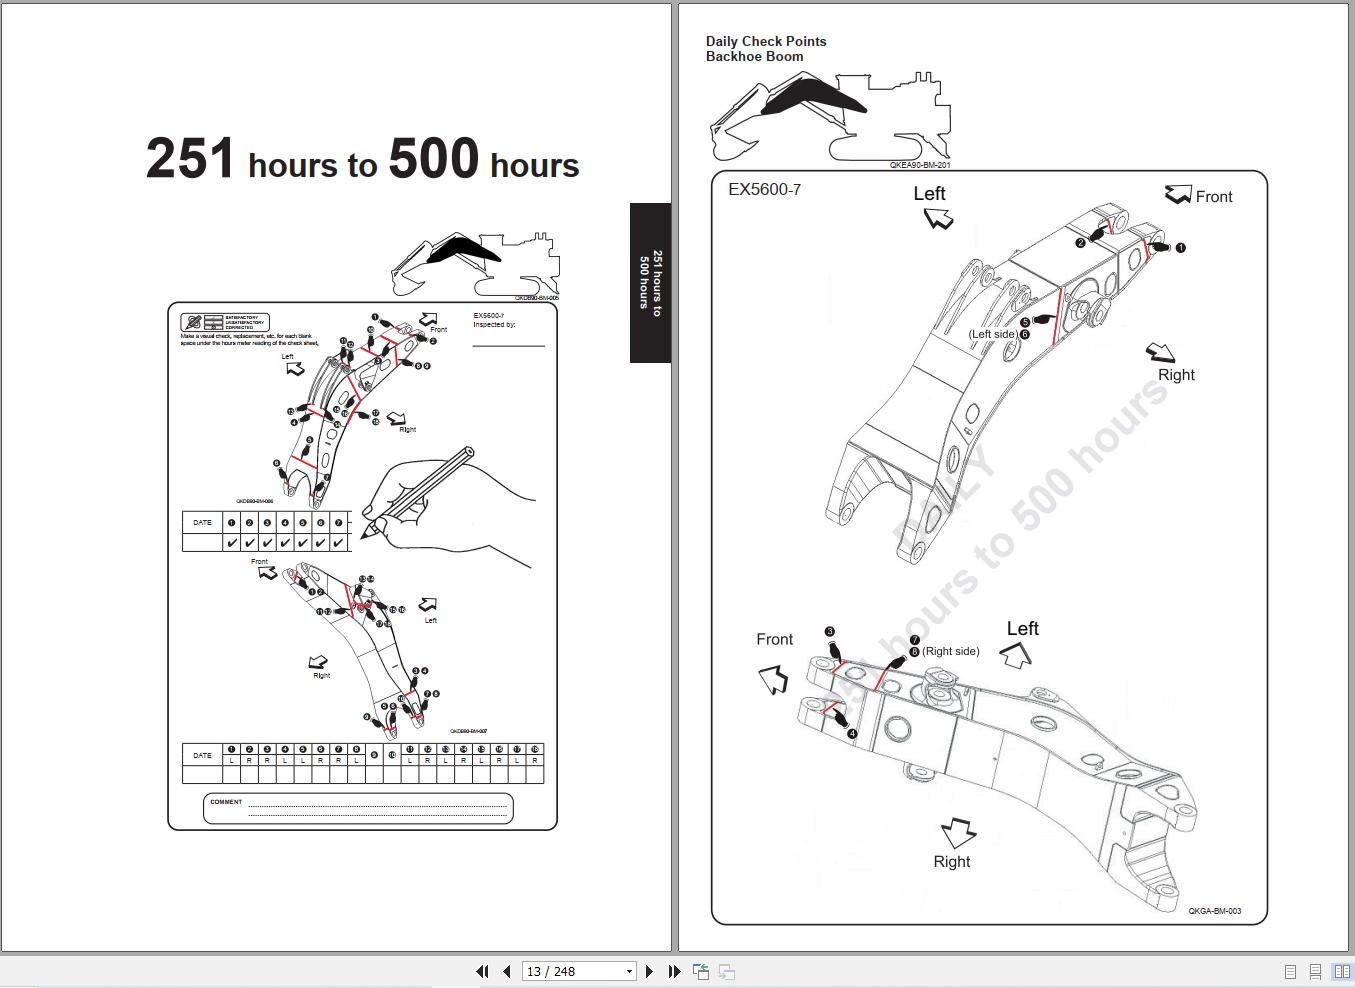Click inside the page number field showing 13/248
This screenshot has height=988, width=1355.
(570, 970)
